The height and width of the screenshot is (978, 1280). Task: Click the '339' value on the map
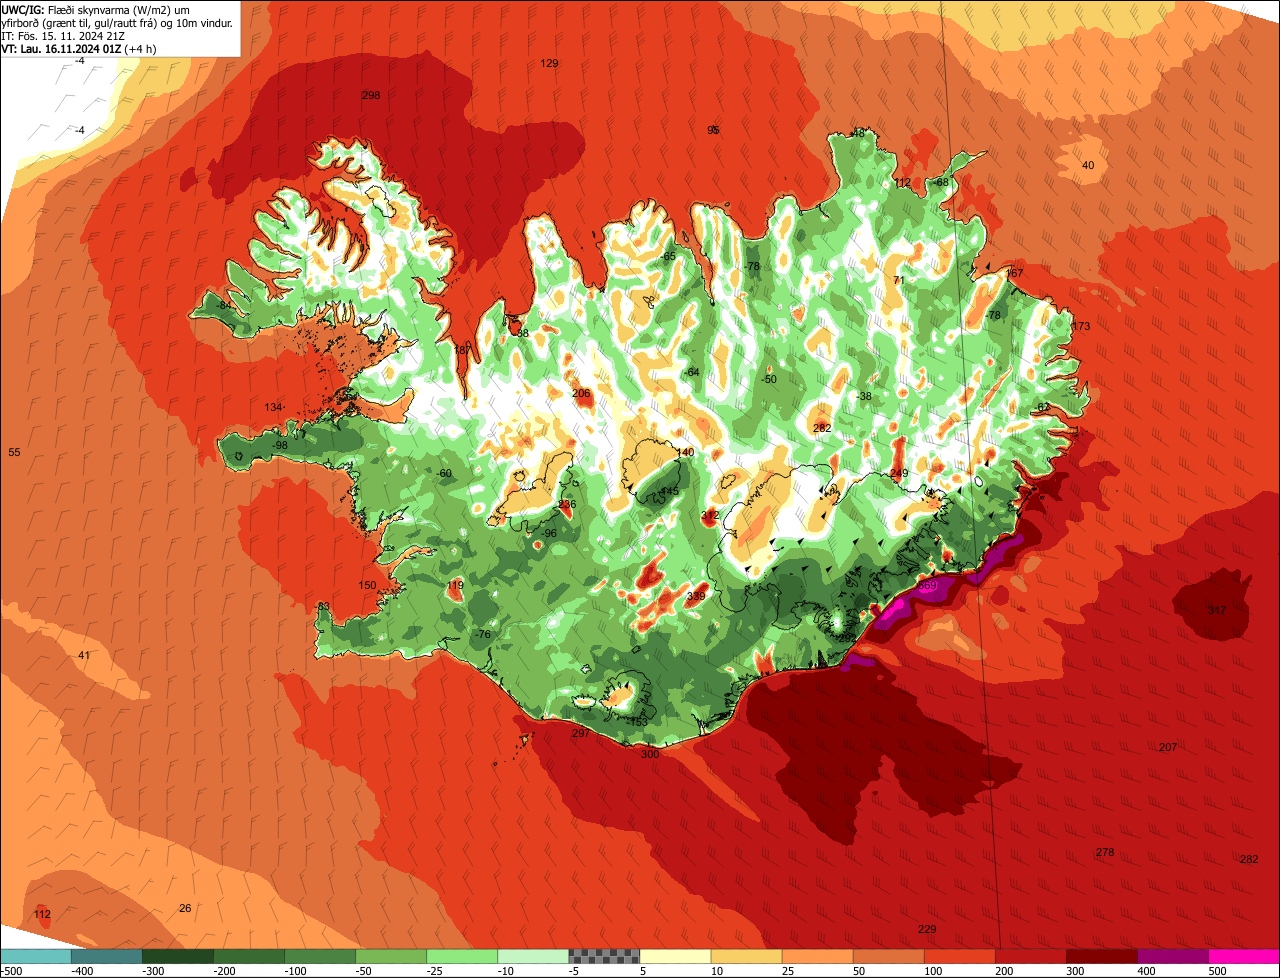tap(696, 596)
